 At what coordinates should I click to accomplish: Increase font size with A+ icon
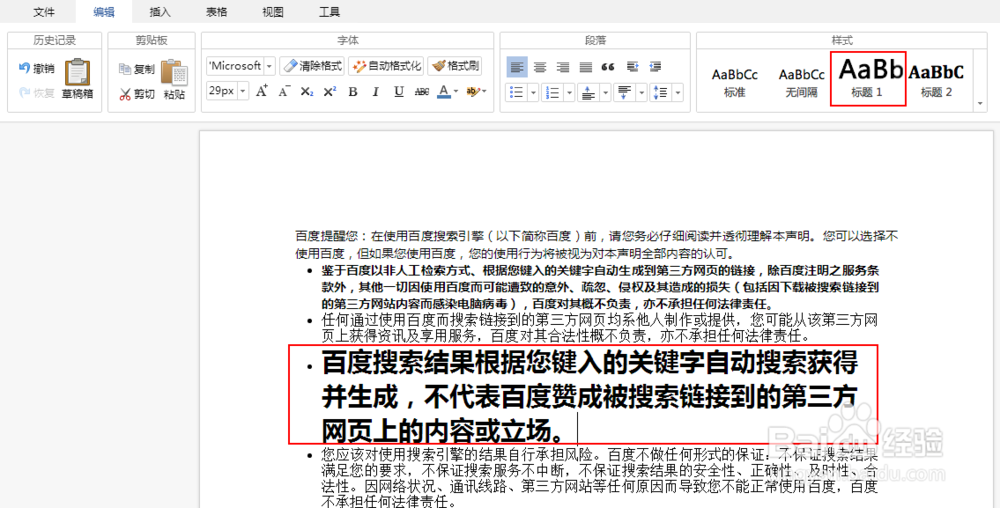tap(261, 92)
